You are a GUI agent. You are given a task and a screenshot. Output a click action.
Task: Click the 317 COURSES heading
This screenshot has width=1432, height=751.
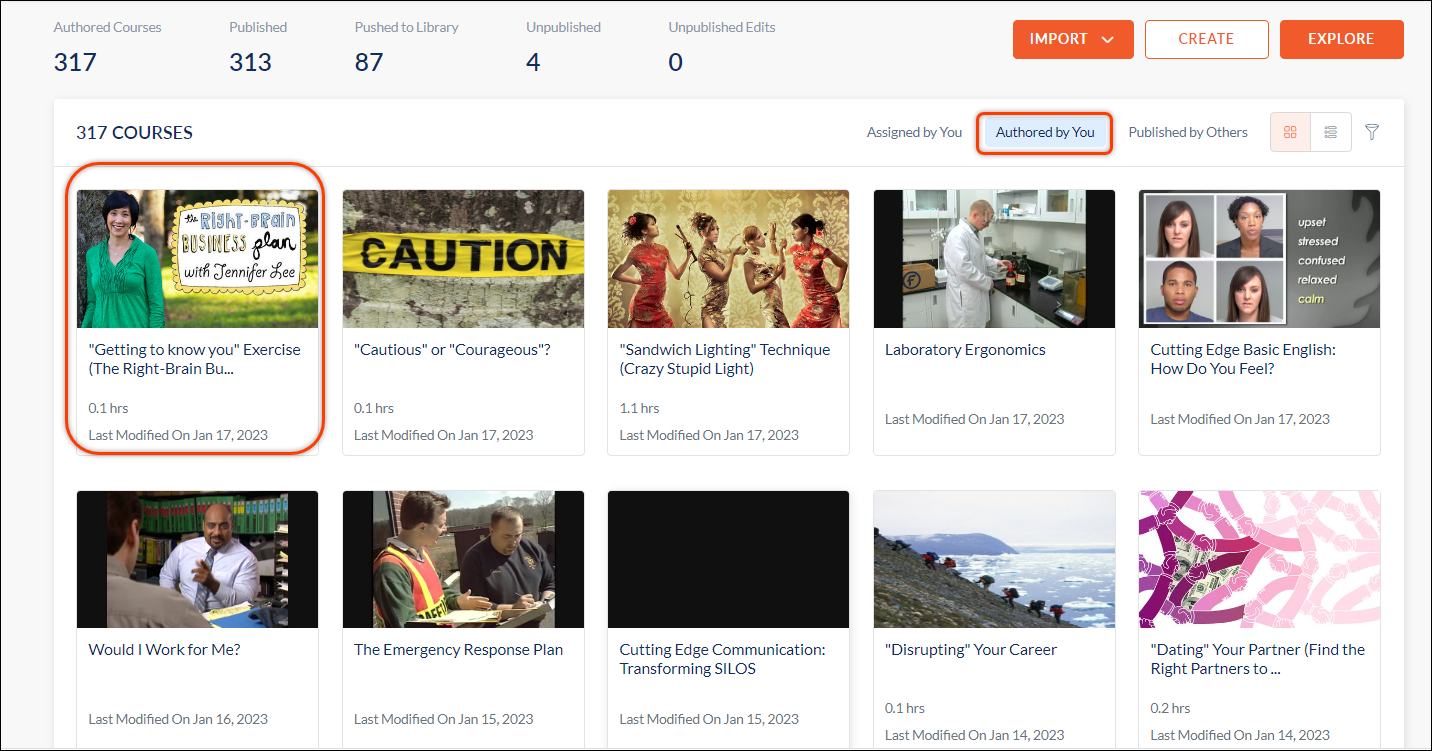pyautogui.click(x=134, y=133)
